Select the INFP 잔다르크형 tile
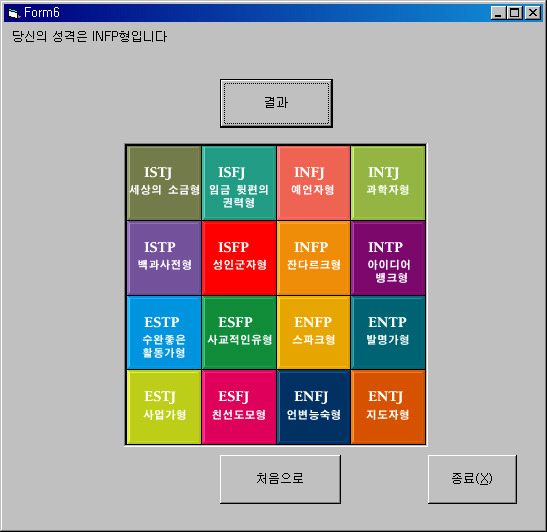 pos(313,258)
